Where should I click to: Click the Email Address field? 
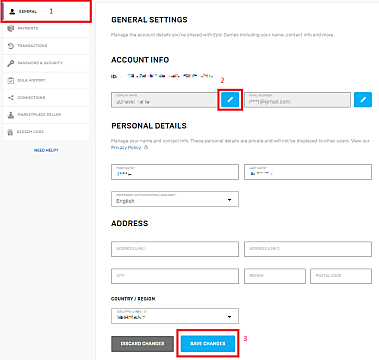(x=297, y=100)
